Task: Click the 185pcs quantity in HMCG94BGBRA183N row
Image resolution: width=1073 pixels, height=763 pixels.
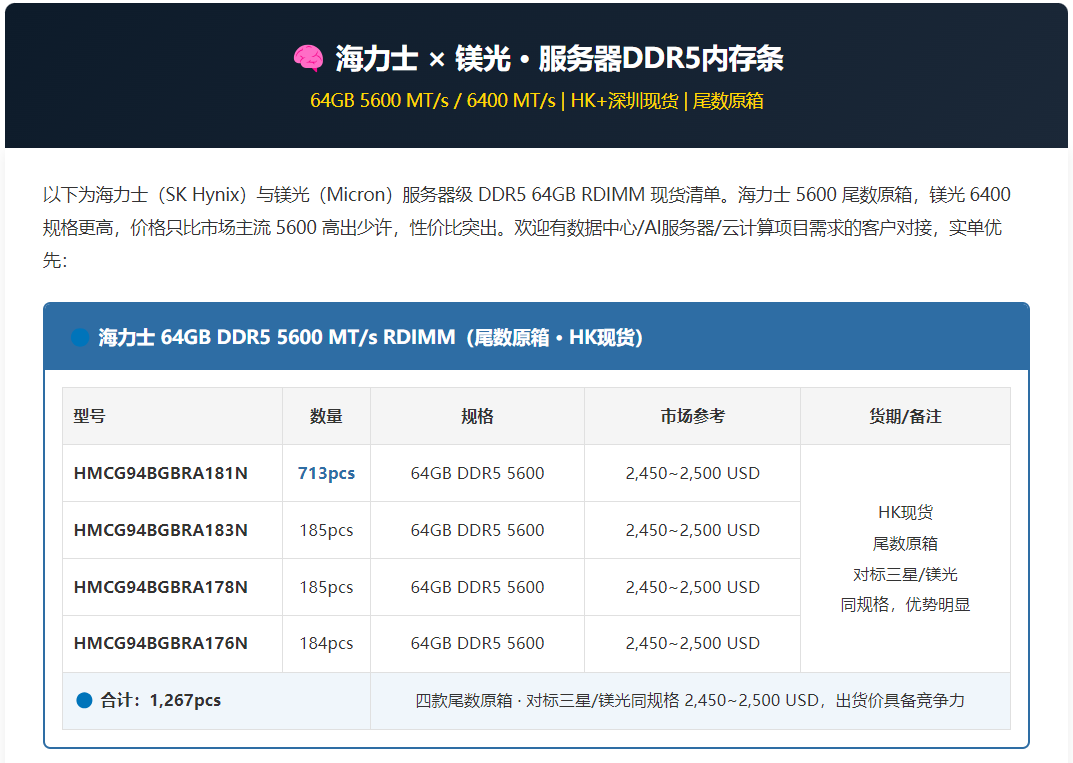Action: click(326, 530)
